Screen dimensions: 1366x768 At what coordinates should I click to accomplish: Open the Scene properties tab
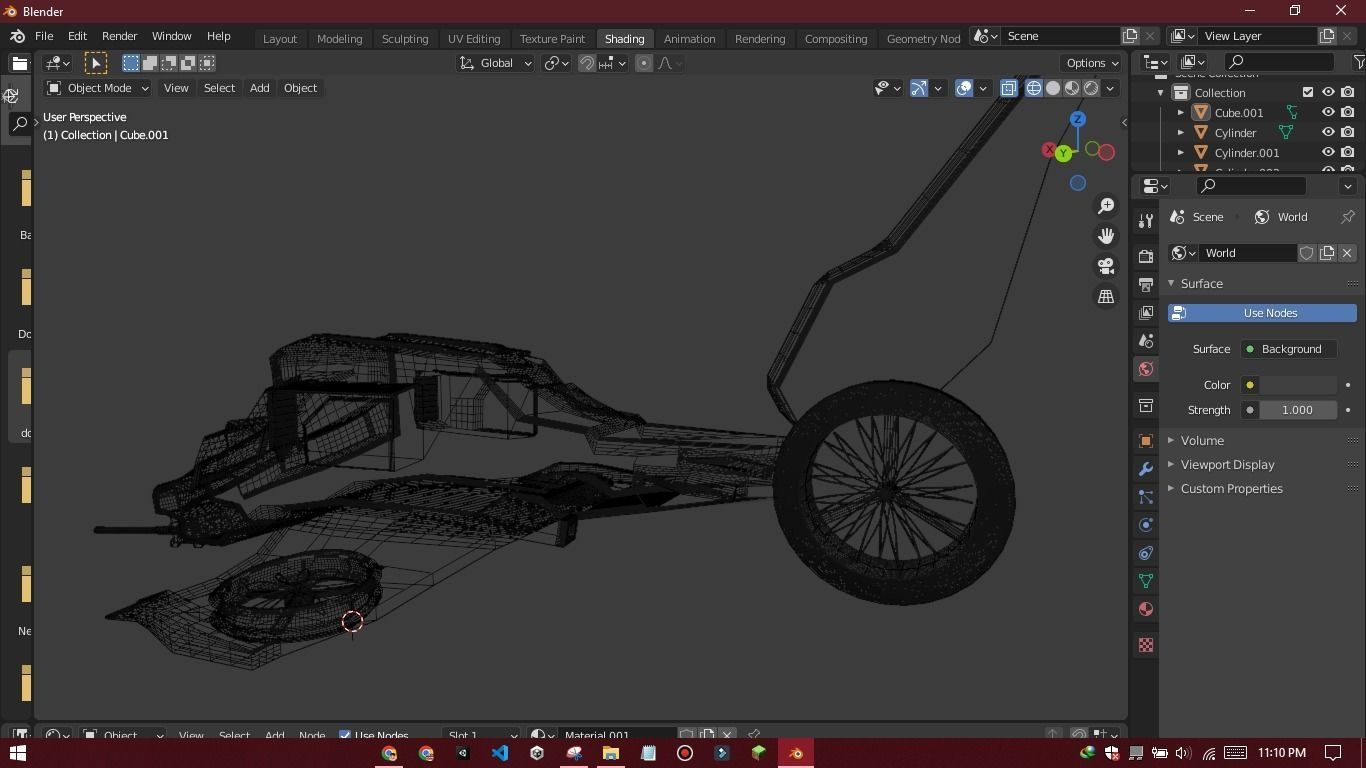1146,341
